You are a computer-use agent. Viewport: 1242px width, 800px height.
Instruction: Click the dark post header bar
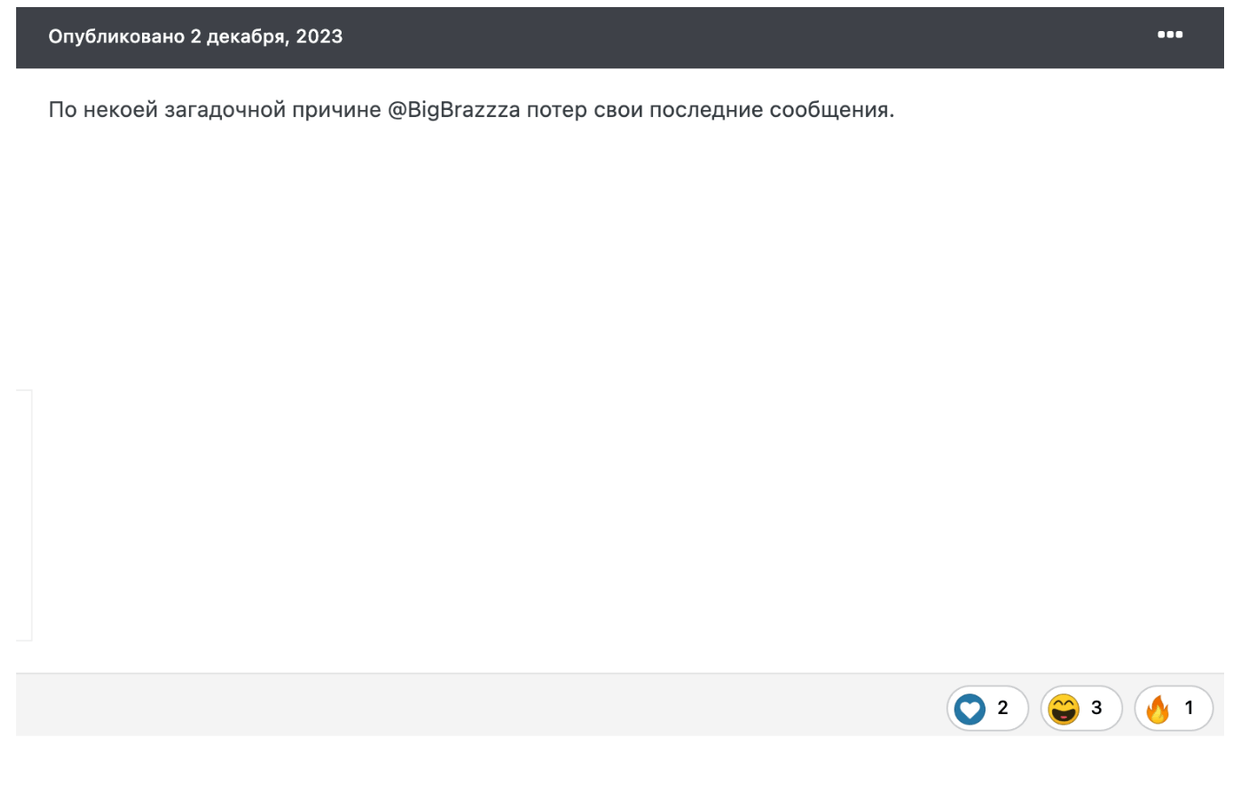700,37
